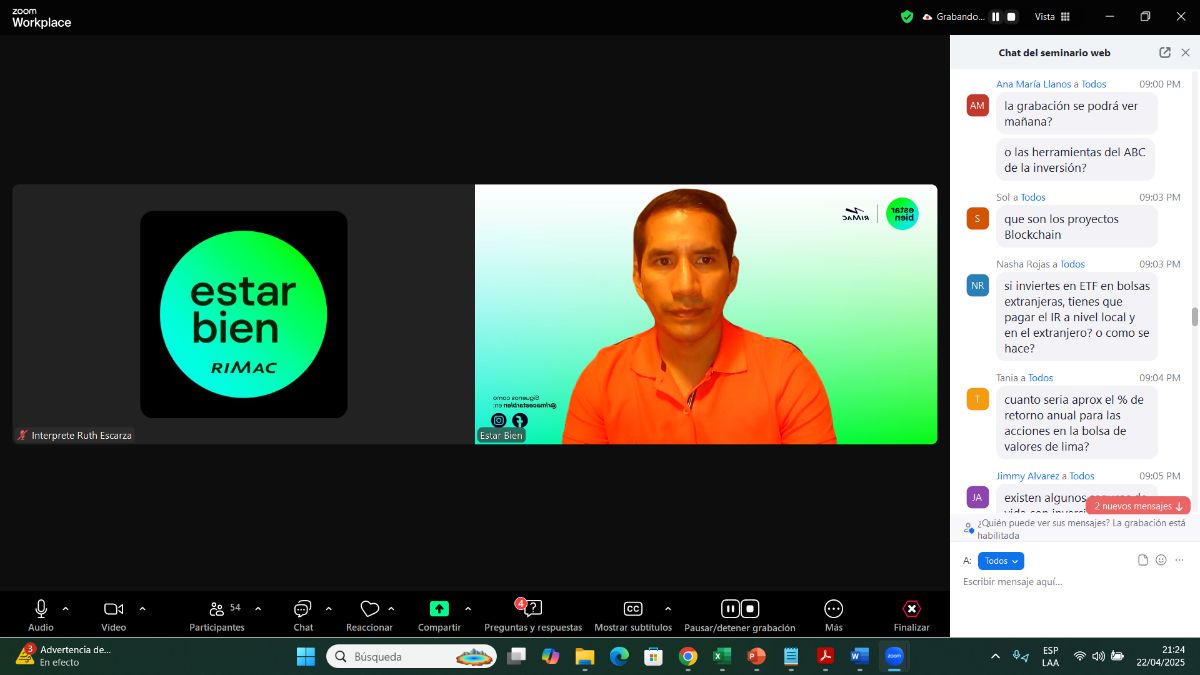
Task: Open the Reaccionar reactions icon
Action: click(369, 609)
